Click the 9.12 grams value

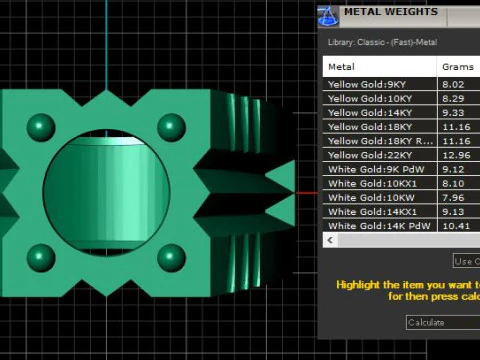[453, 169]
